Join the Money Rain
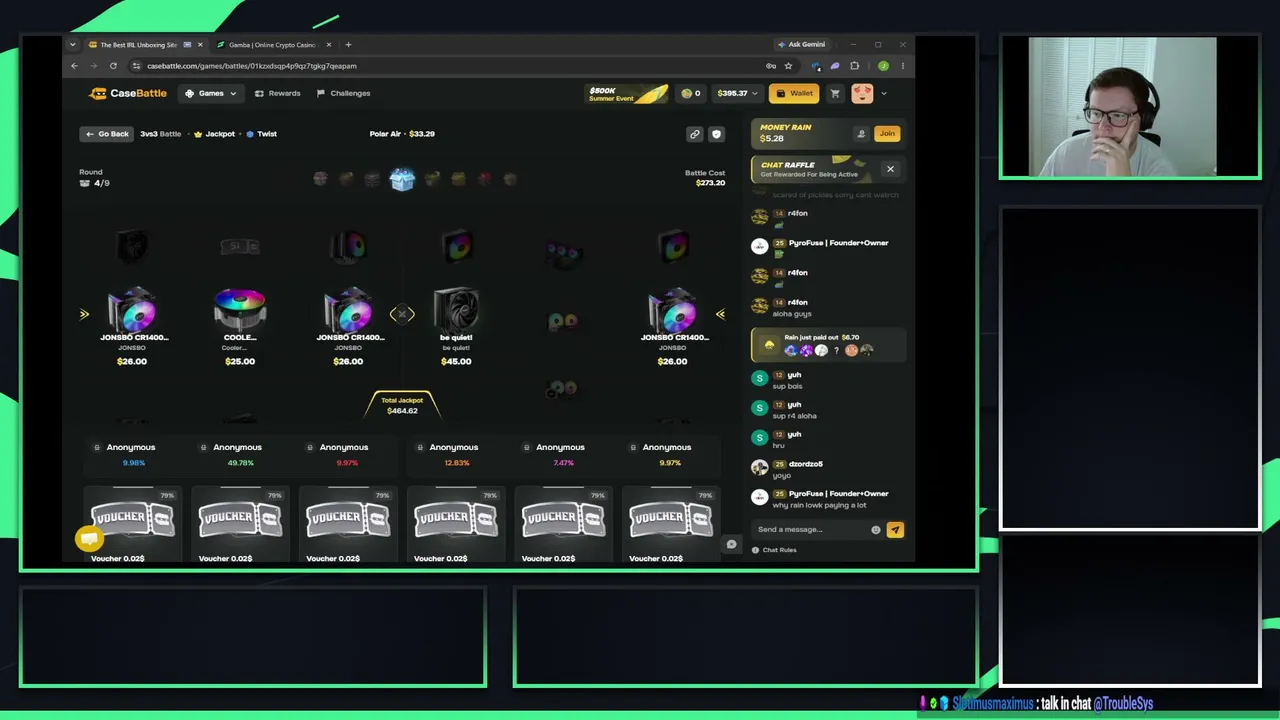Image resolution: width=1280 pixels, height=720 pixels. tap(887, 133)
